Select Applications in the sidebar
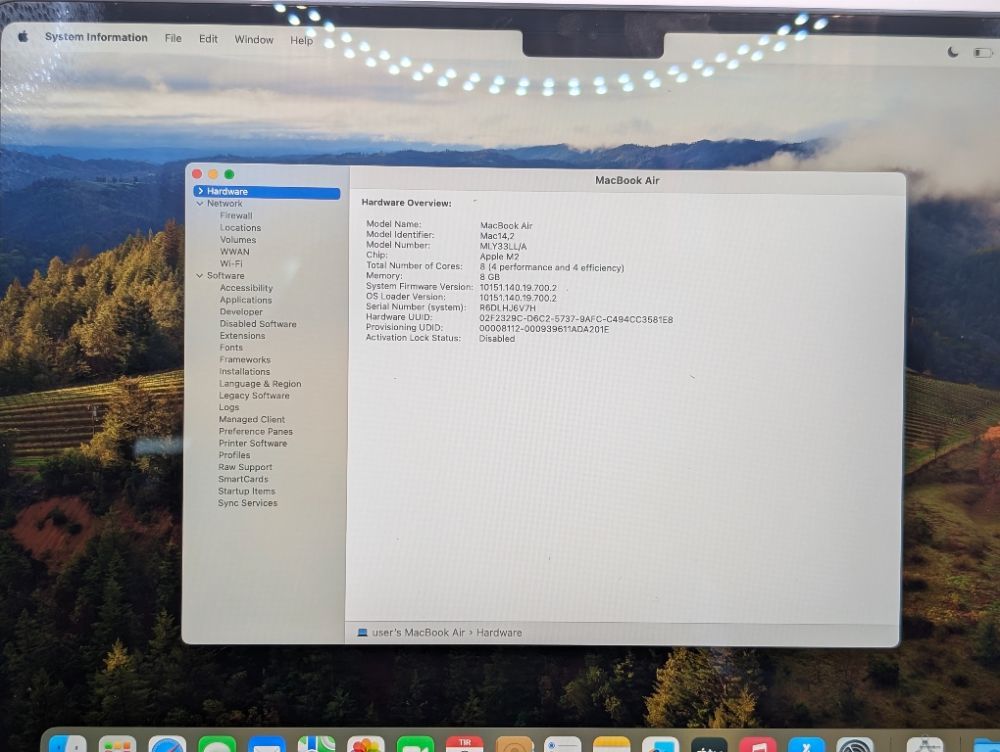Viewport: 1000px width, 752px height. pyautogui.click(x=246, y=300)
